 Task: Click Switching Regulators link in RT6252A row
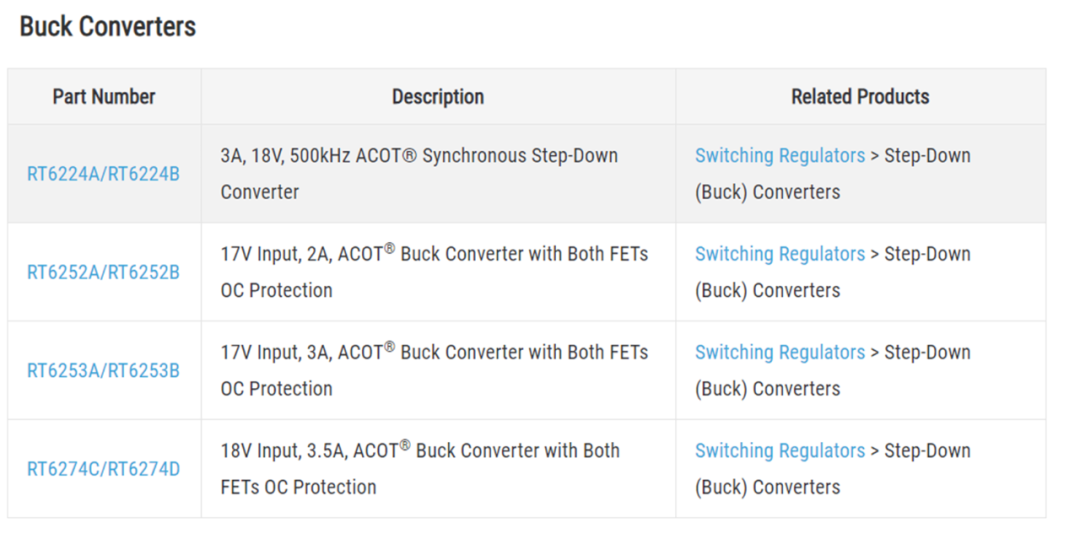click(779, 254)
